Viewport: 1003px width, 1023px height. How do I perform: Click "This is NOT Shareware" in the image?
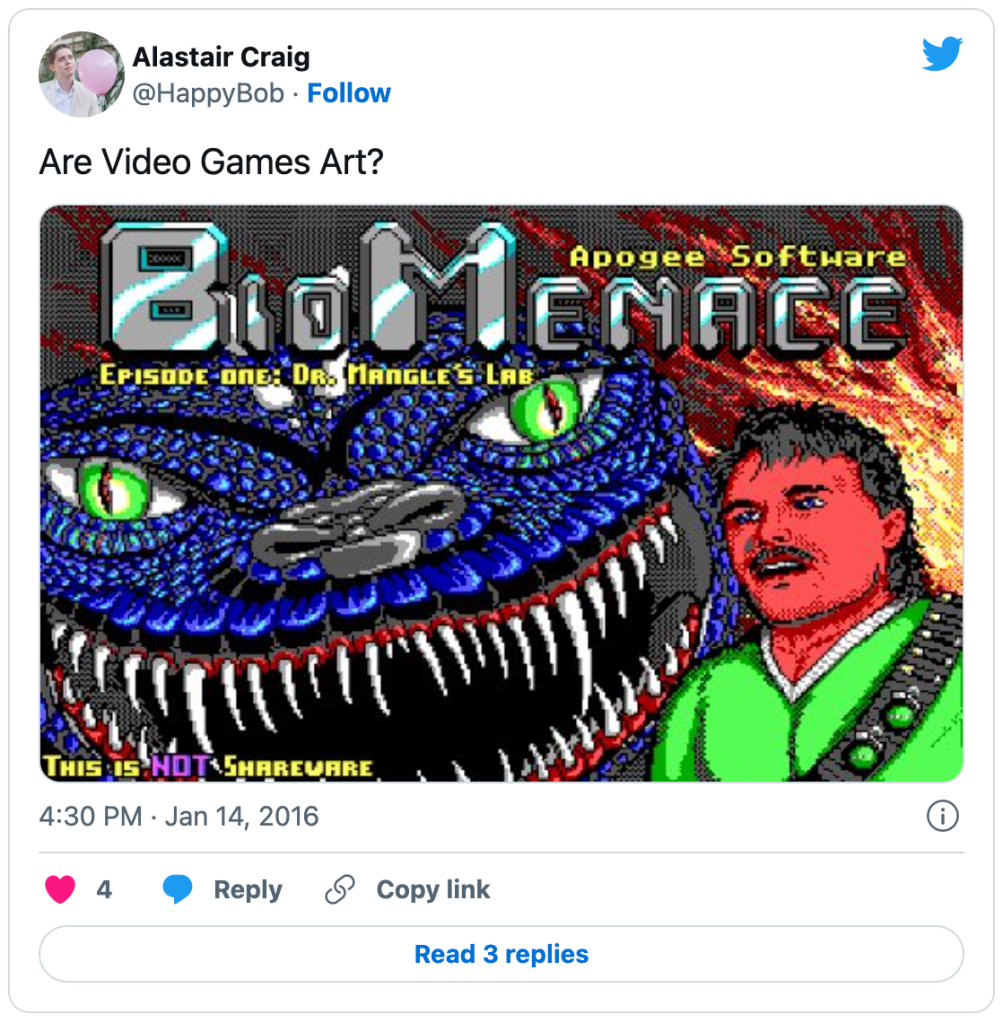pyautogui.click(x=208, y=766)
